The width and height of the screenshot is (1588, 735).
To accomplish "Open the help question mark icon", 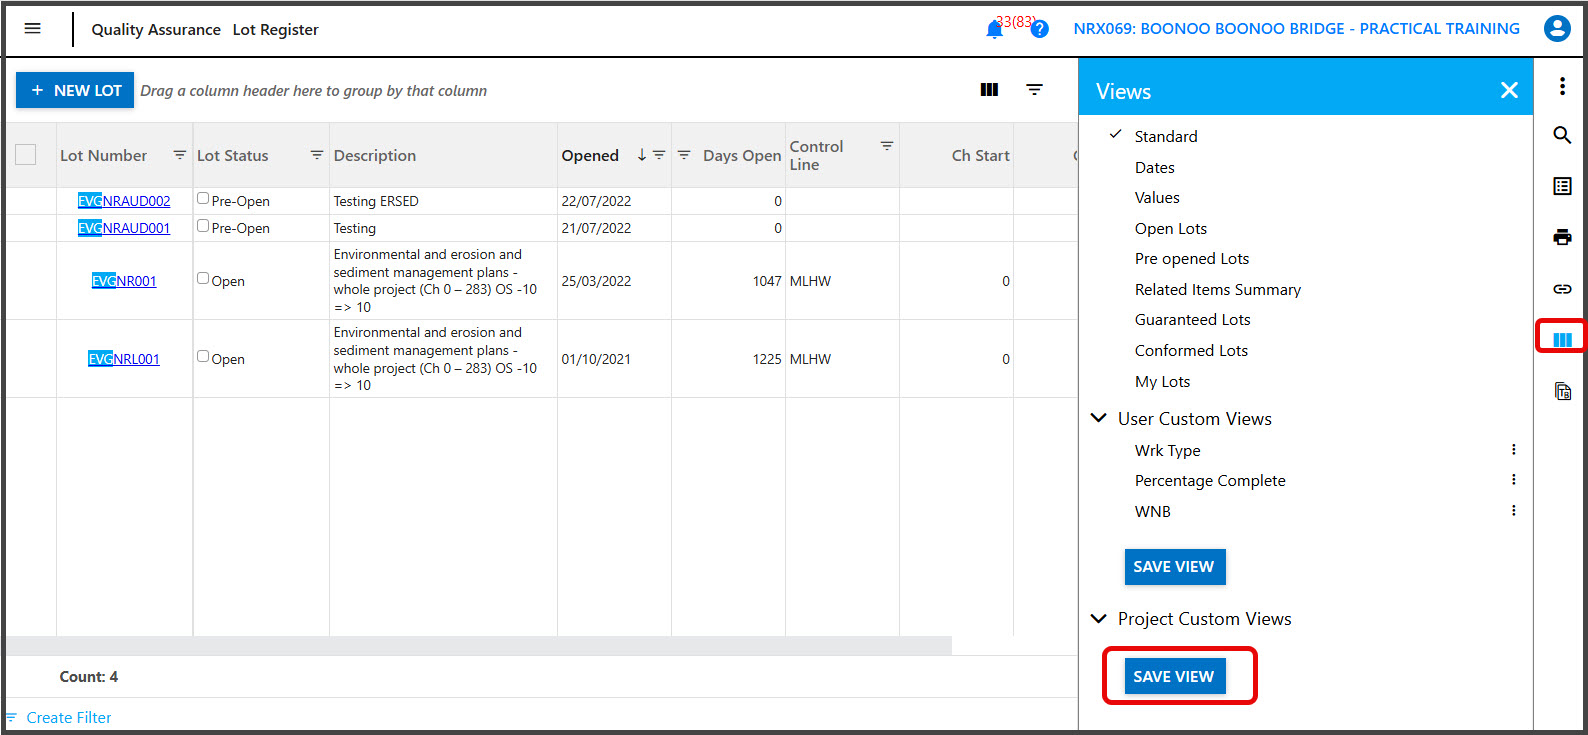I will tap(1040, 29).
